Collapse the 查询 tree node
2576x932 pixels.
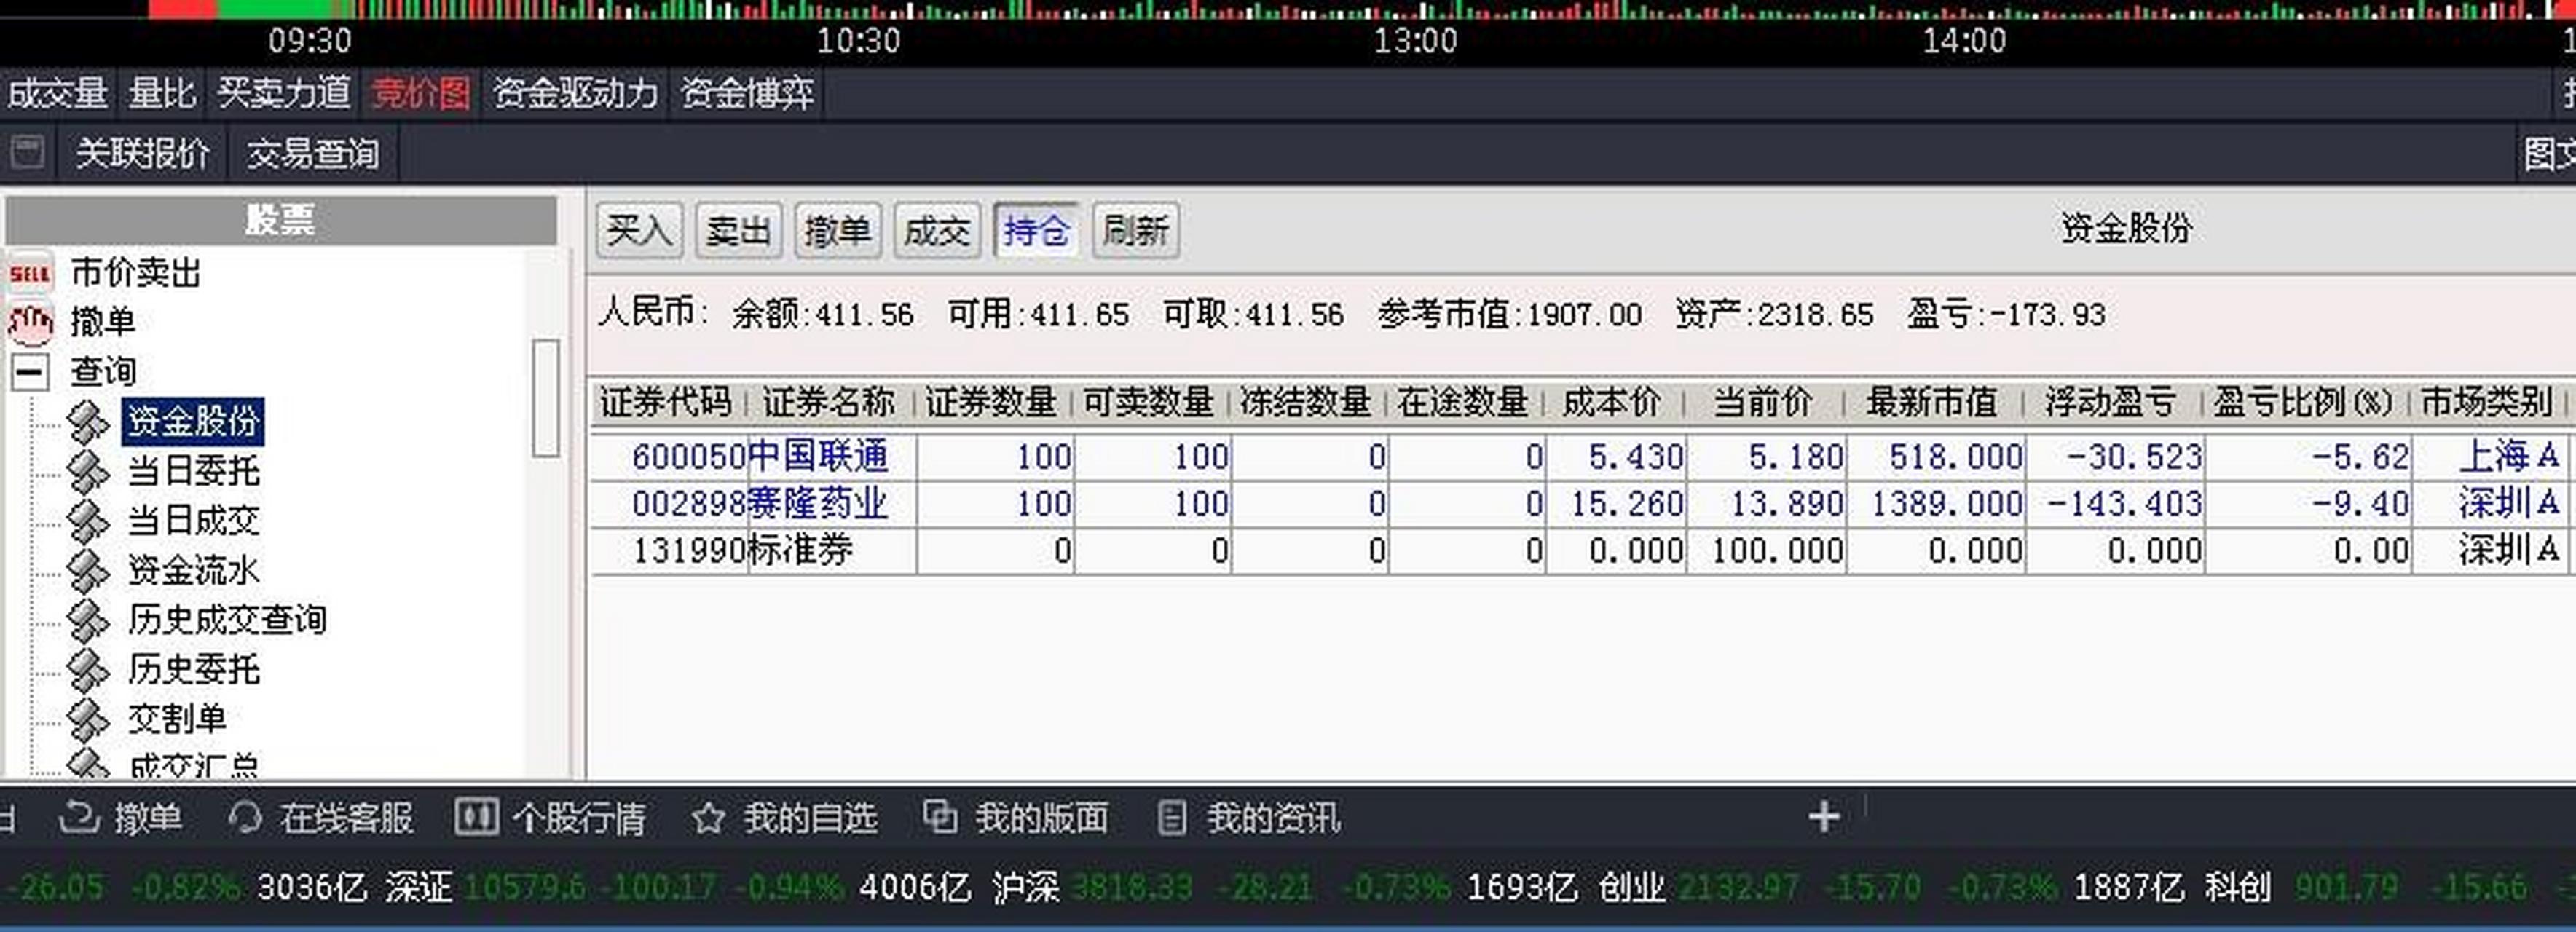click(x=30, y=372)
